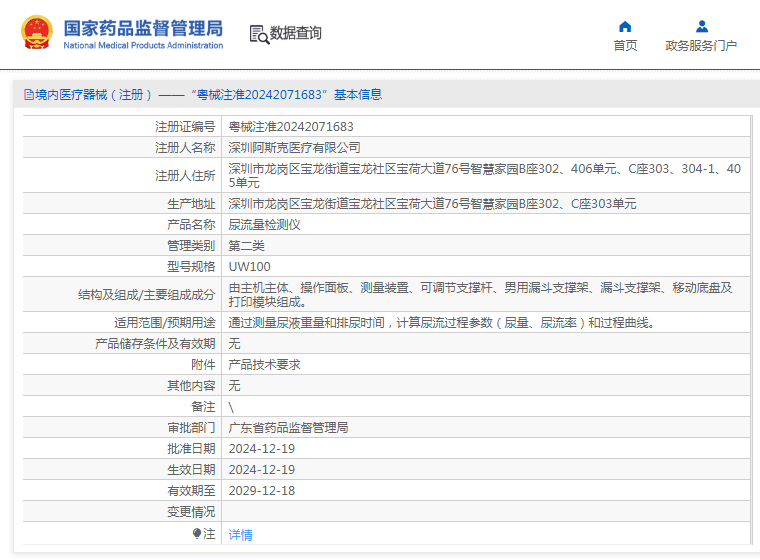Viewport: 760px width, 560px height.
Task: Select the 附件 label
Action: [203, 365]
